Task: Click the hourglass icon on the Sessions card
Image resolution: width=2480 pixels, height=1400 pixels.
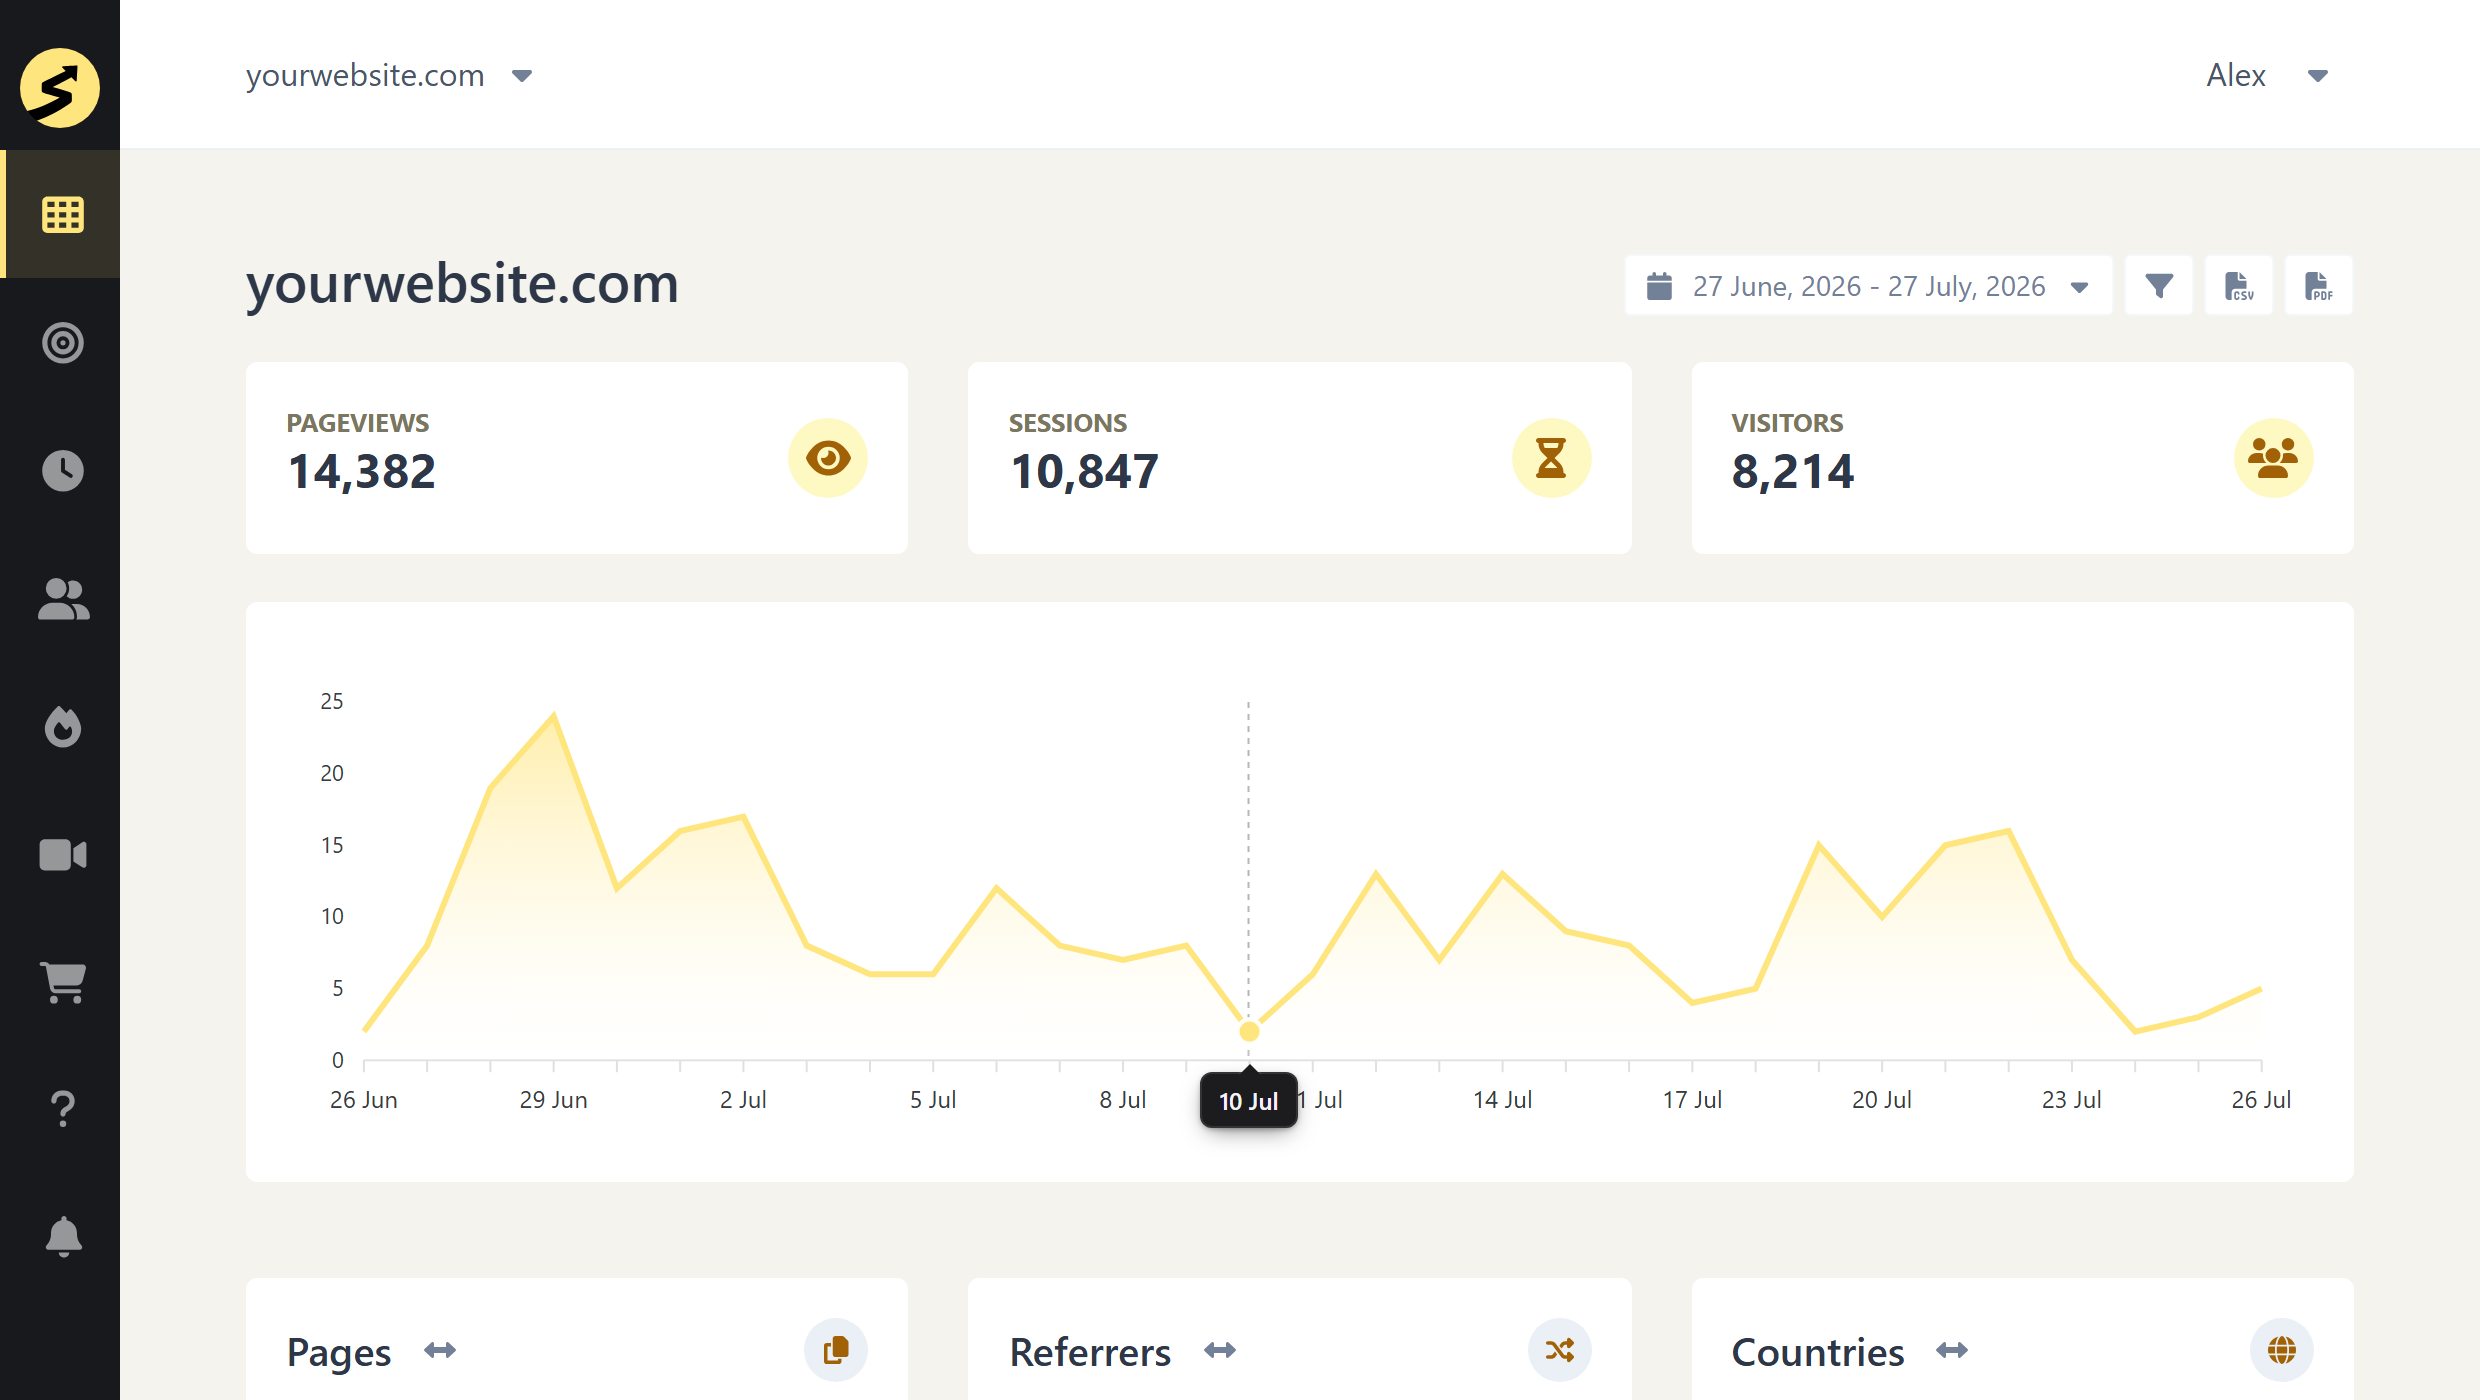Action: point(1551,458)
